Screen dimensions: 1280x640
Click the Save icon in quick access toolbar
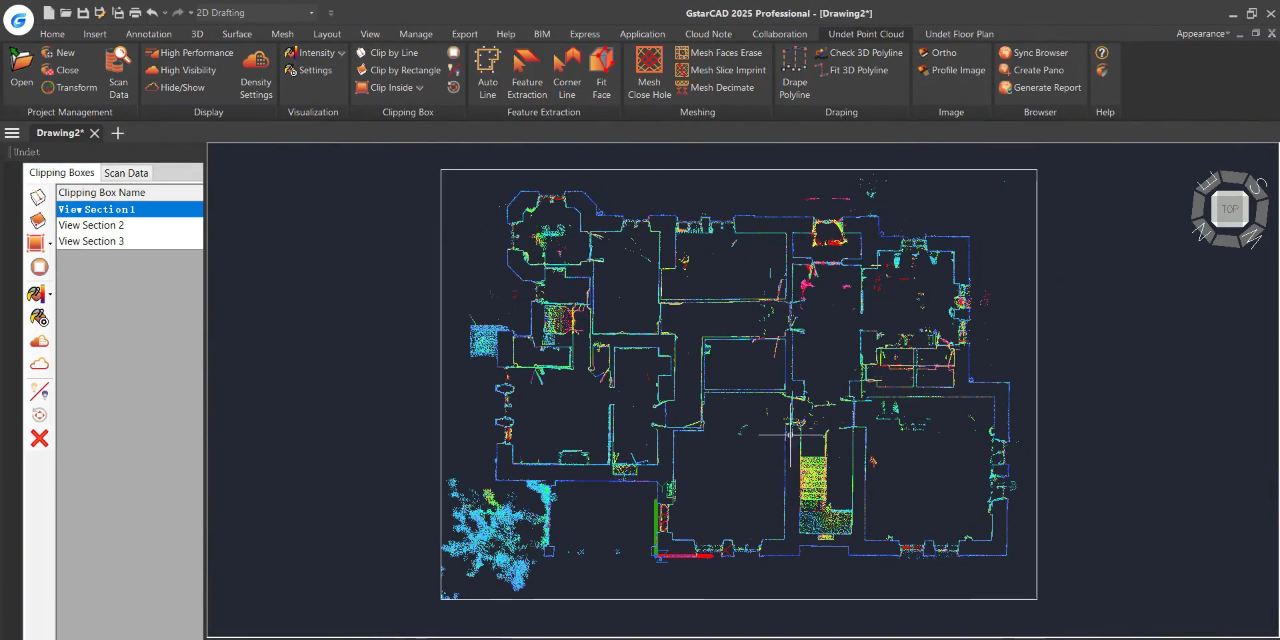coord(83,13)
